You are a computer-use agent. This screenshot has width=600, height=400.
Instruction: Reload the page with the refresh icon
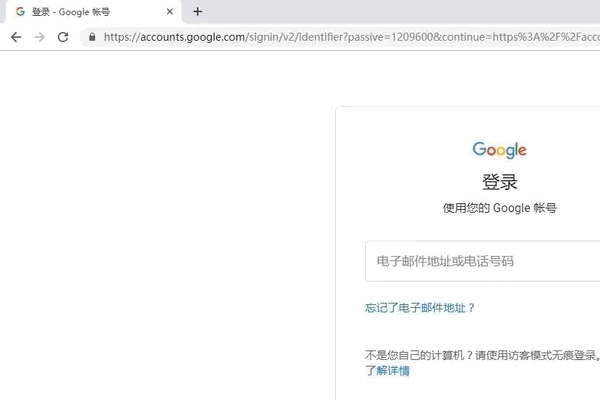click(63, 37)
